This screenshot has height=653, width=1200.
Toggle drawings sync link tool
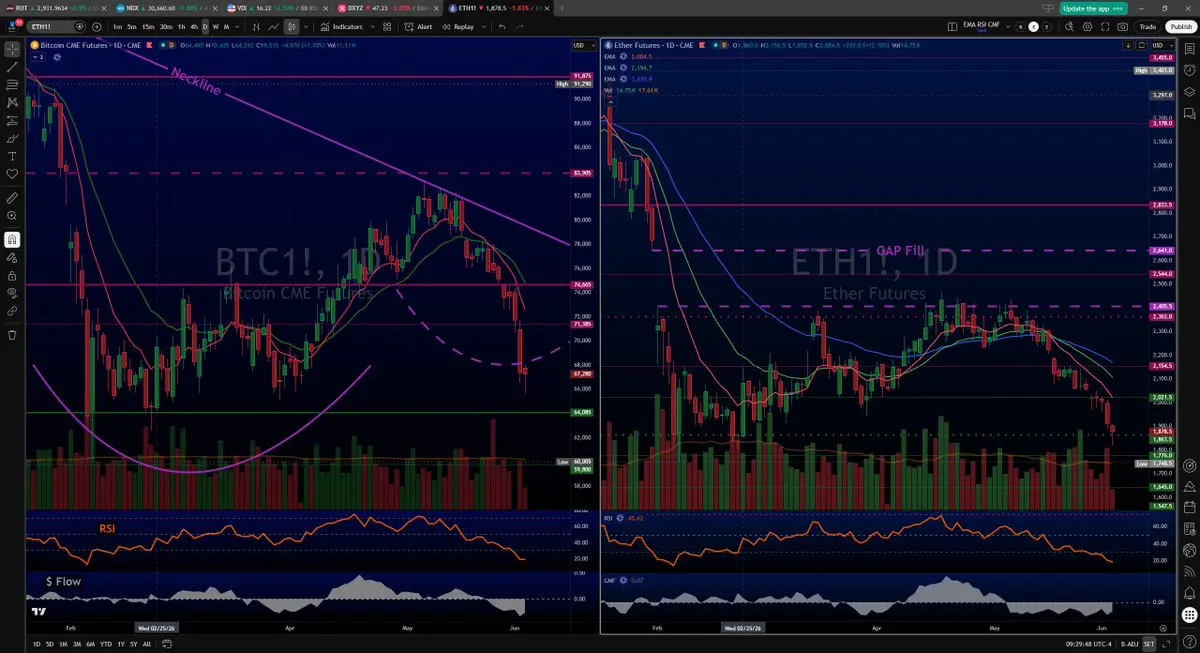(x=12, y=311)
